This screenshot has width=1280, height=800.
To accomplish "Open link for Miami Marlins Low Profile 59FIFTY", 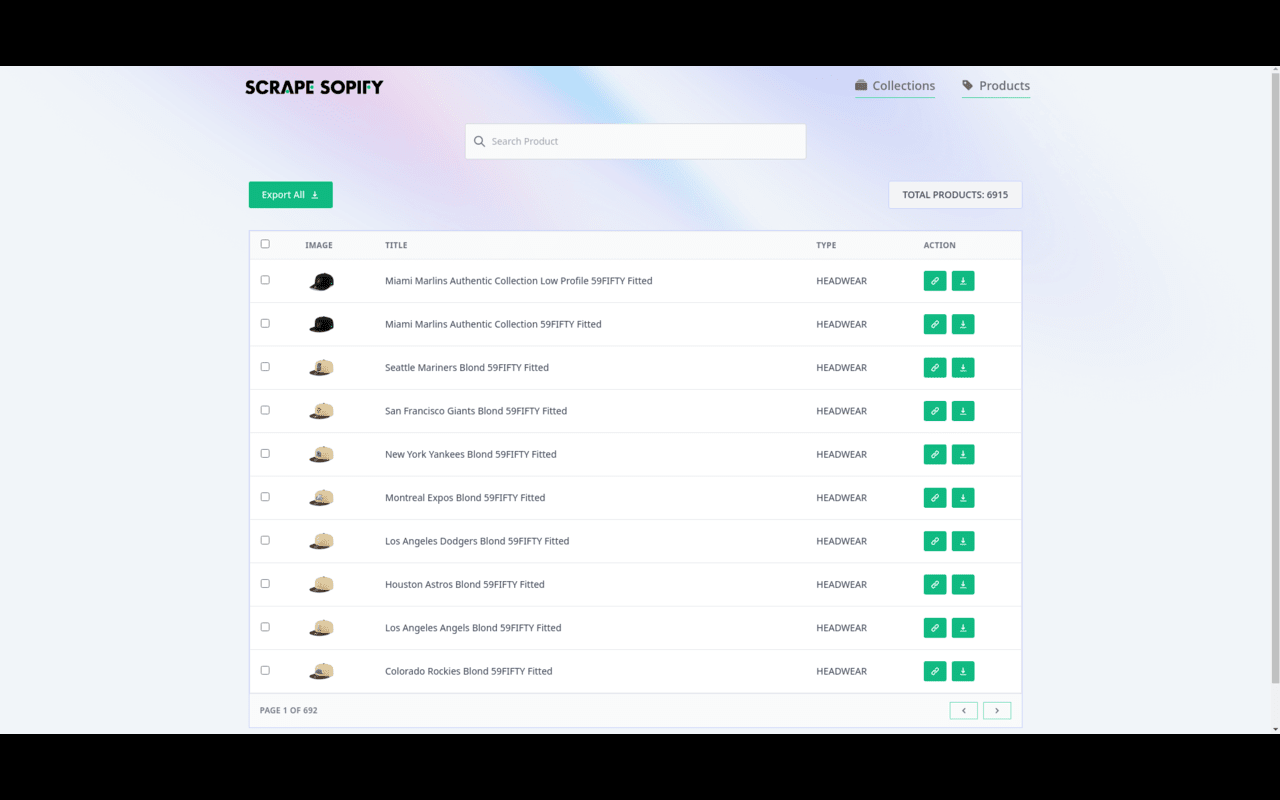I will 935,281.
